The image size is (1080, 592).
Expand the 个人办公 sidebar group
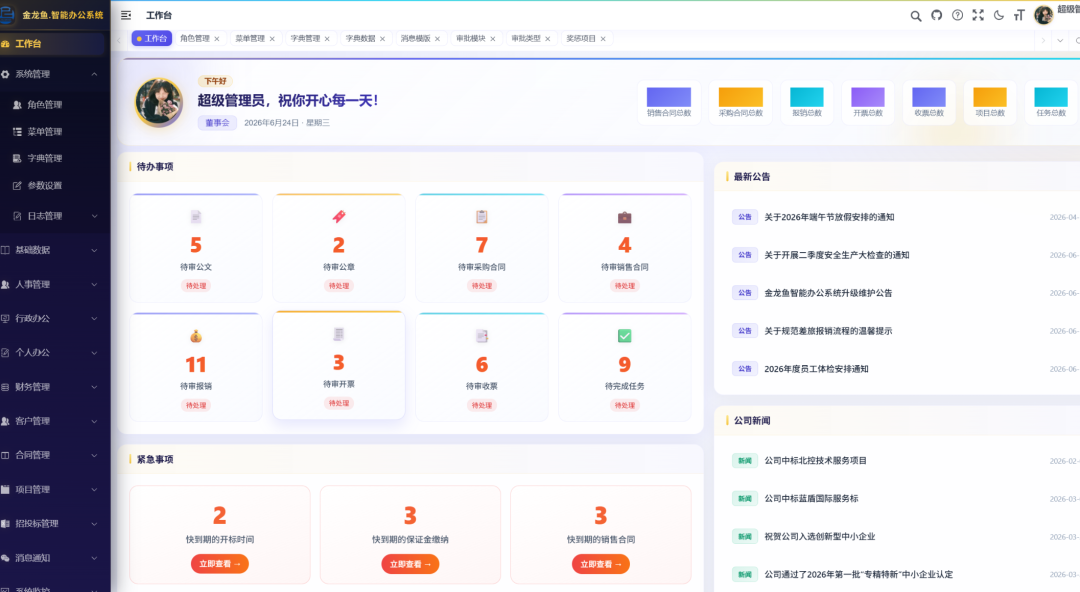[94, 353]
